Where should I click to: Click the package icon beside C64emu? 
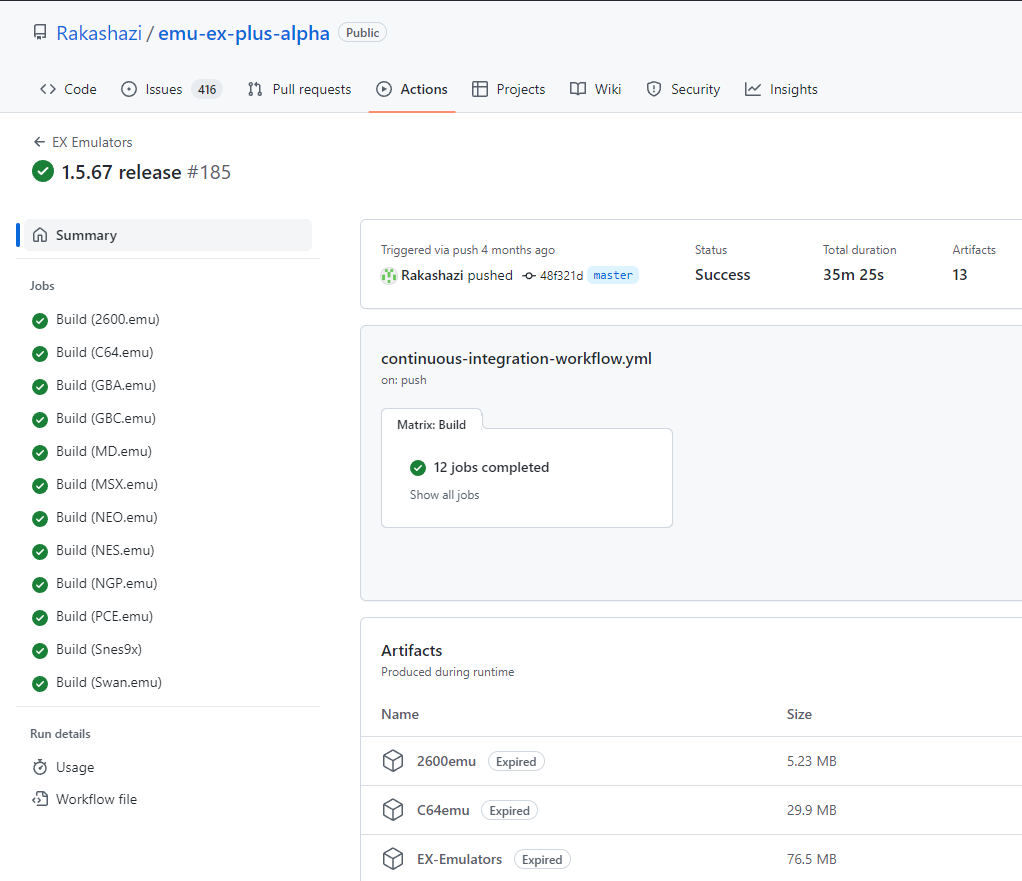(392, 809)
